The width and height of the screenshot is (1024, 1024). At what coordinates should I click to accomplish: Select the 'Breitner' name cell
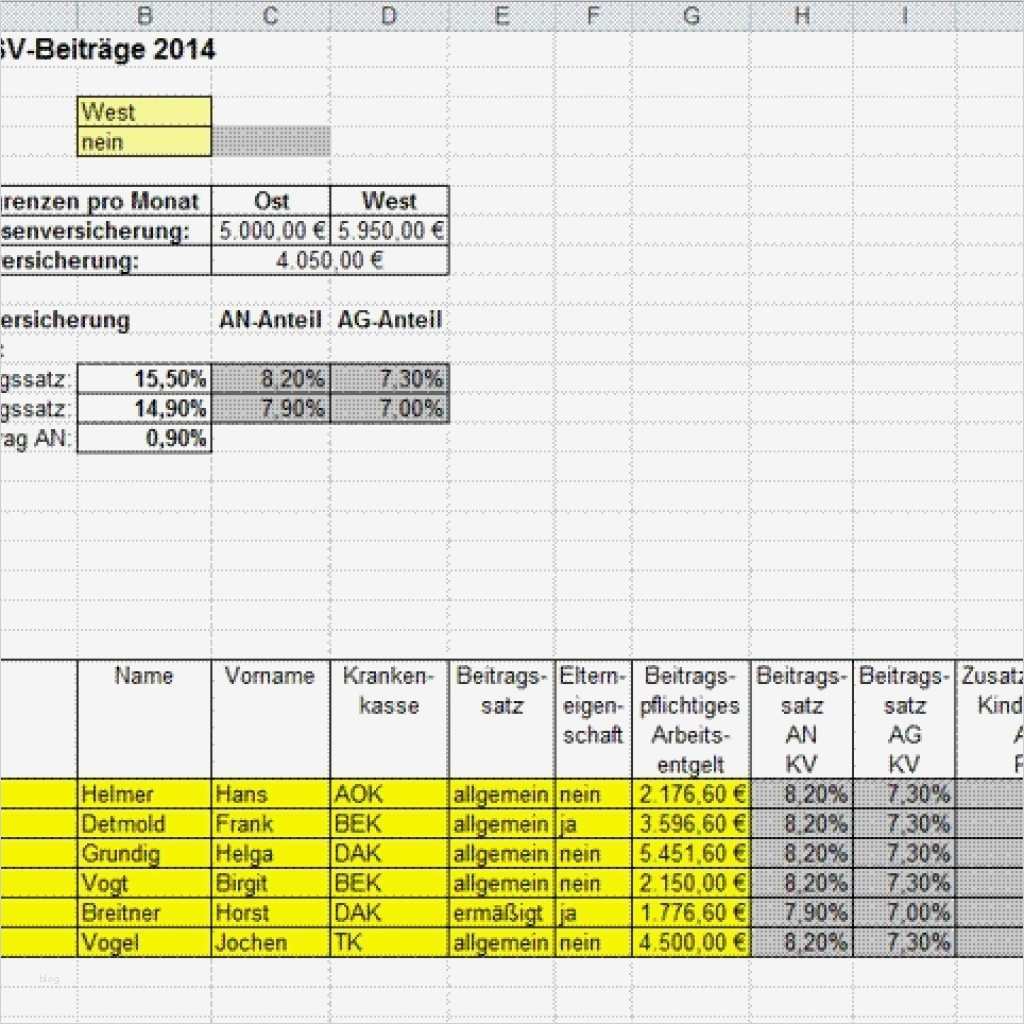(x=144, y=913)
